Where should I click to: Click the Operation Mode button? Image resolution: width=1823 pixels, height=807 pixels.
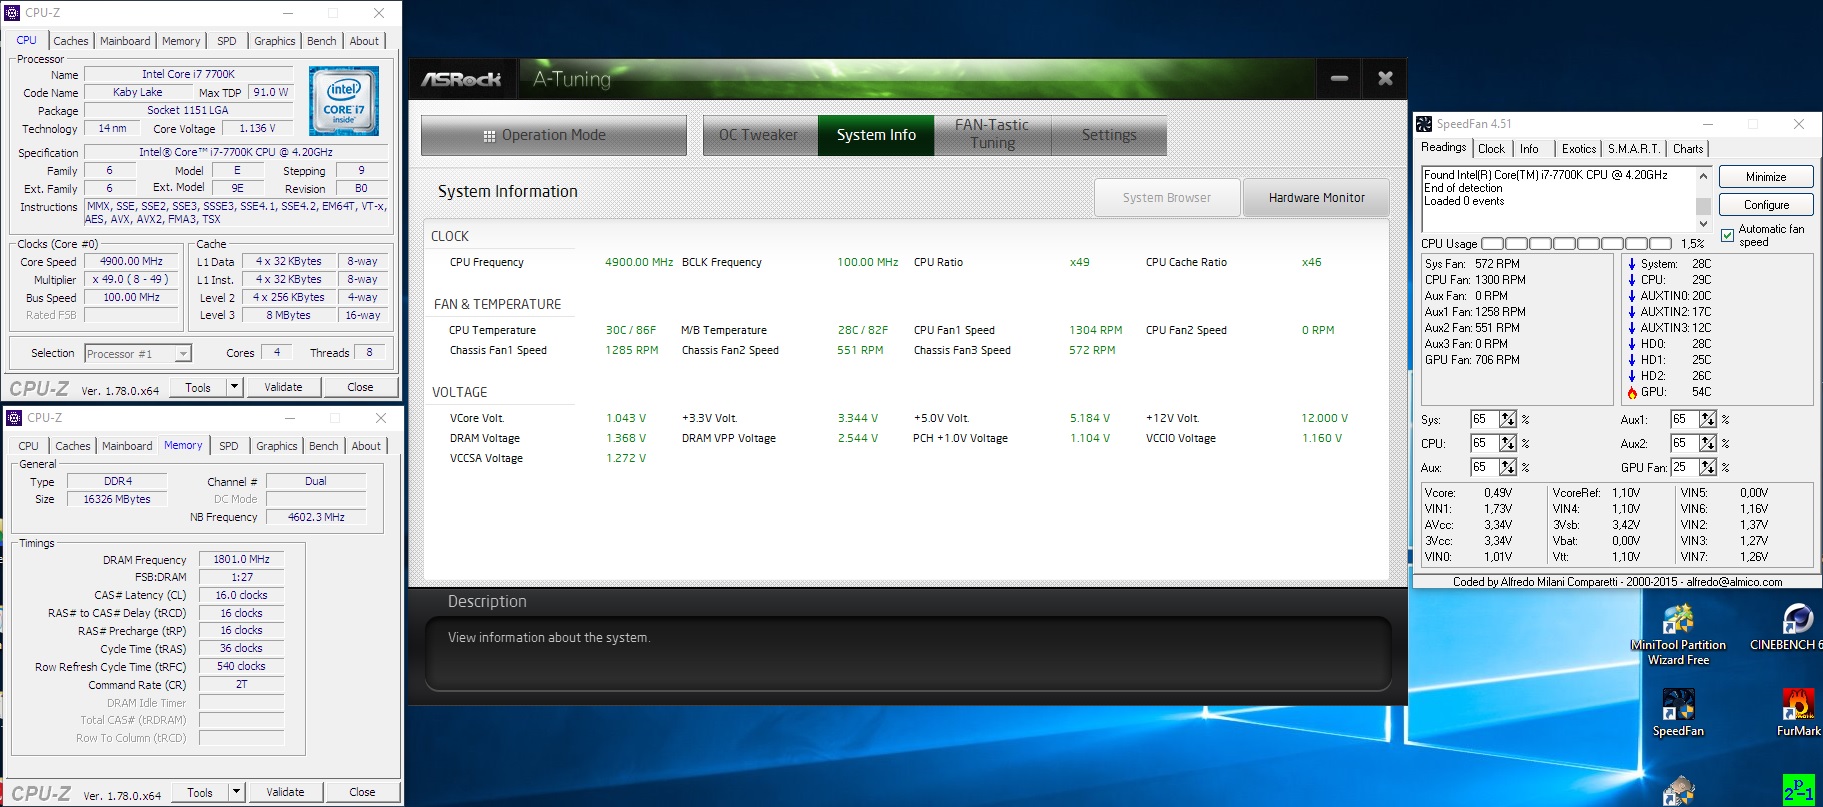pyautogui.click(x=554, y=135)
